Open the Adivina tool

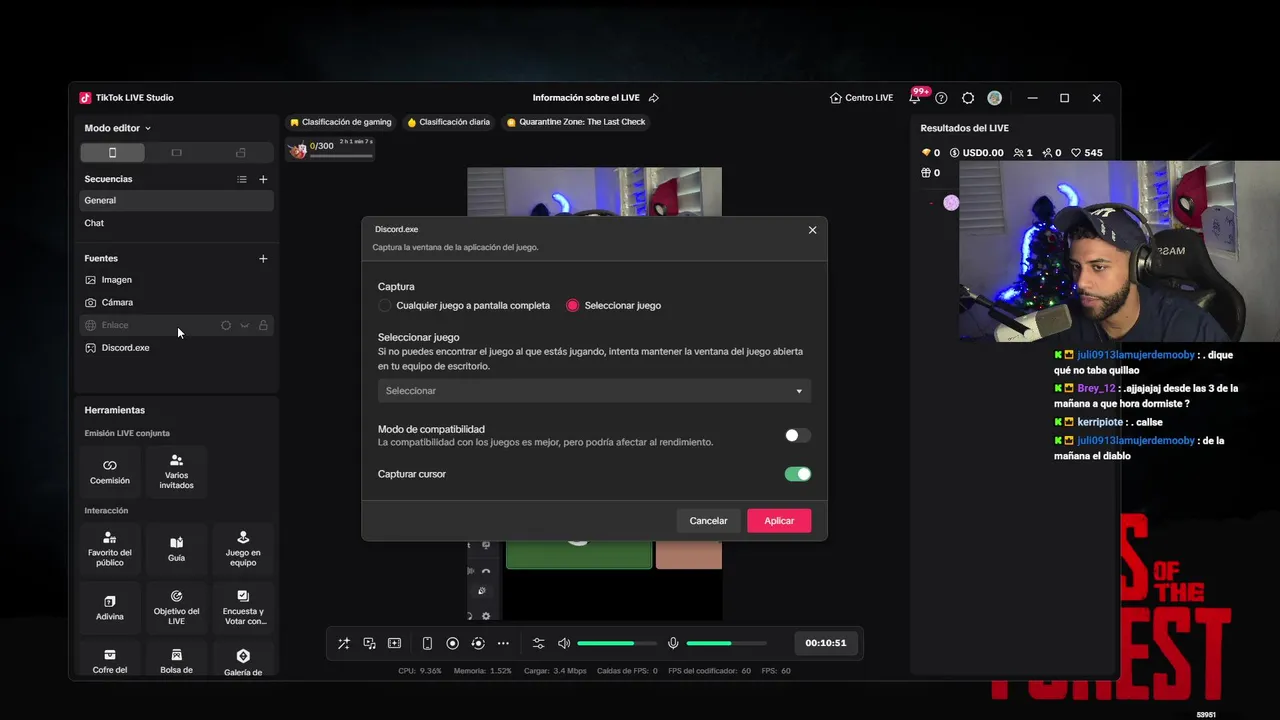(x=110, y=608)
